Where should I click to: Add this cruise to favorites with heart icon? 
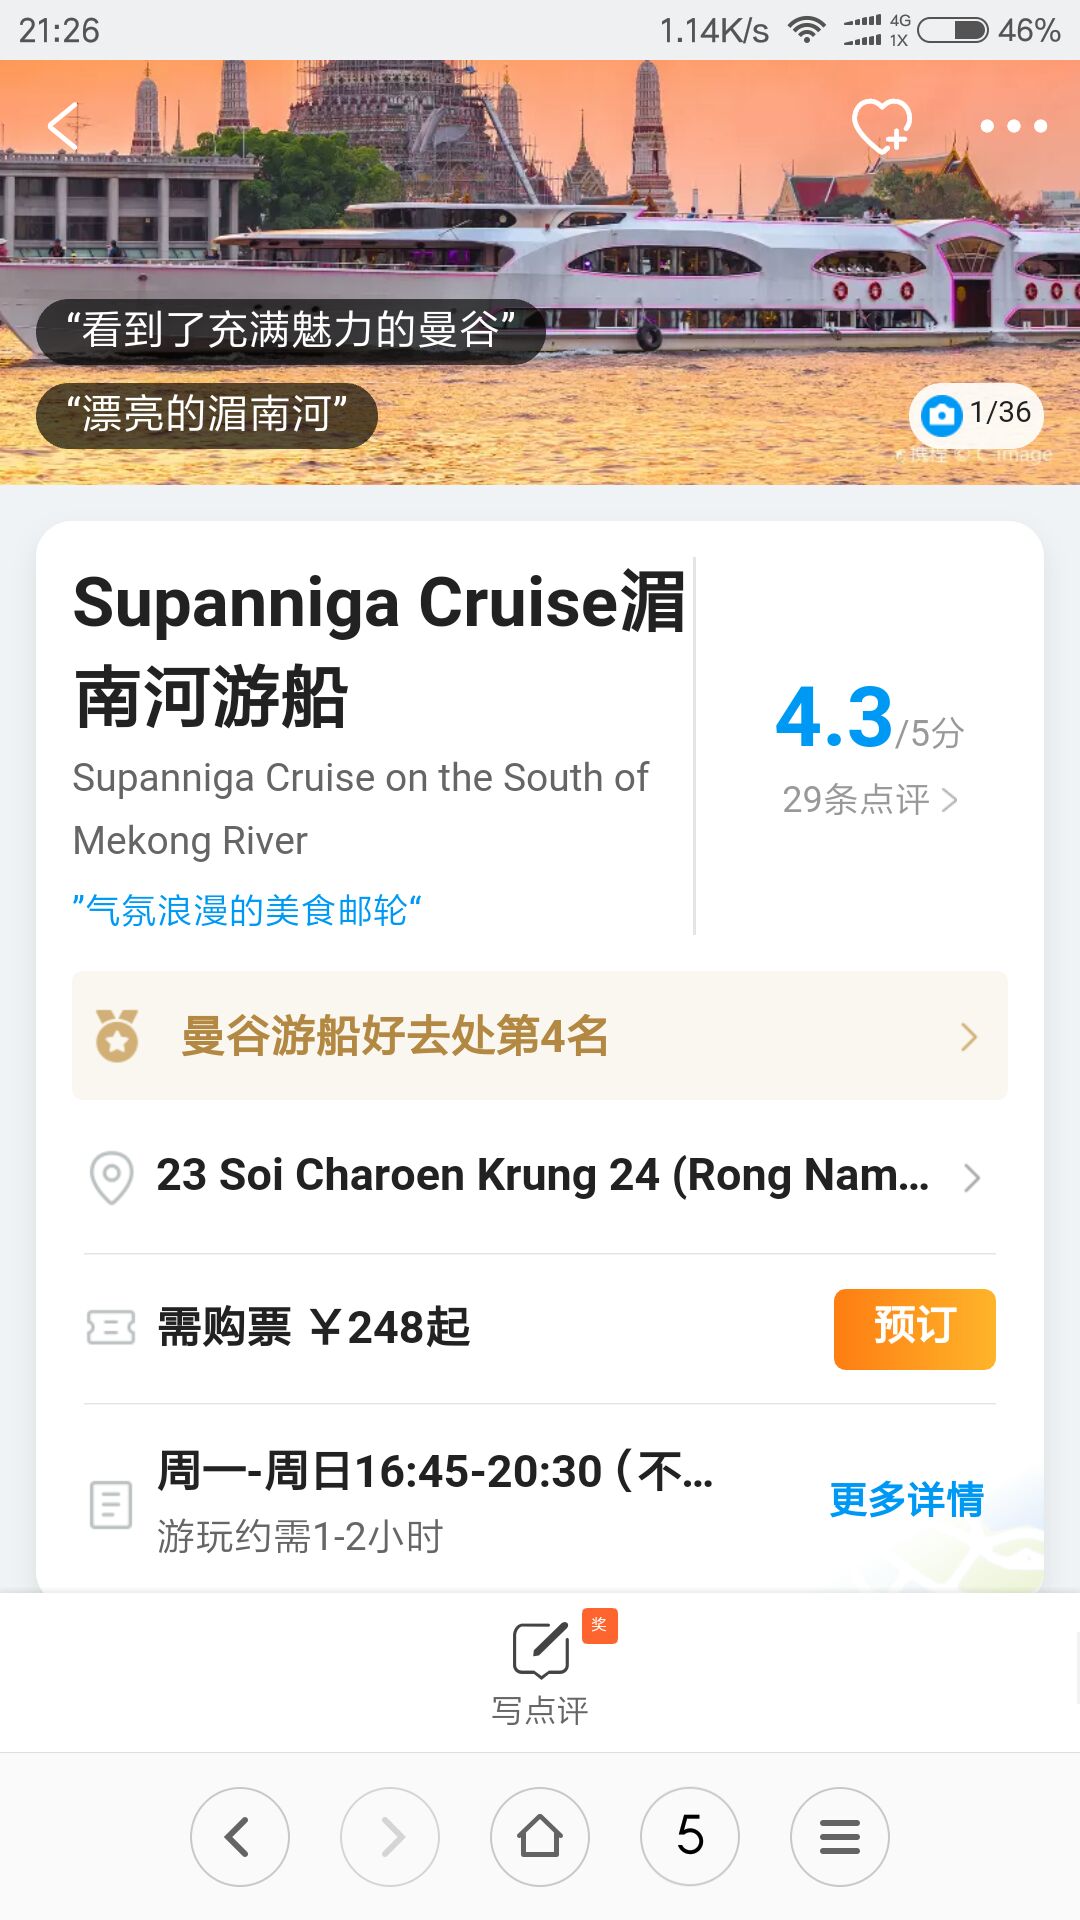click(x=881, y=127)
